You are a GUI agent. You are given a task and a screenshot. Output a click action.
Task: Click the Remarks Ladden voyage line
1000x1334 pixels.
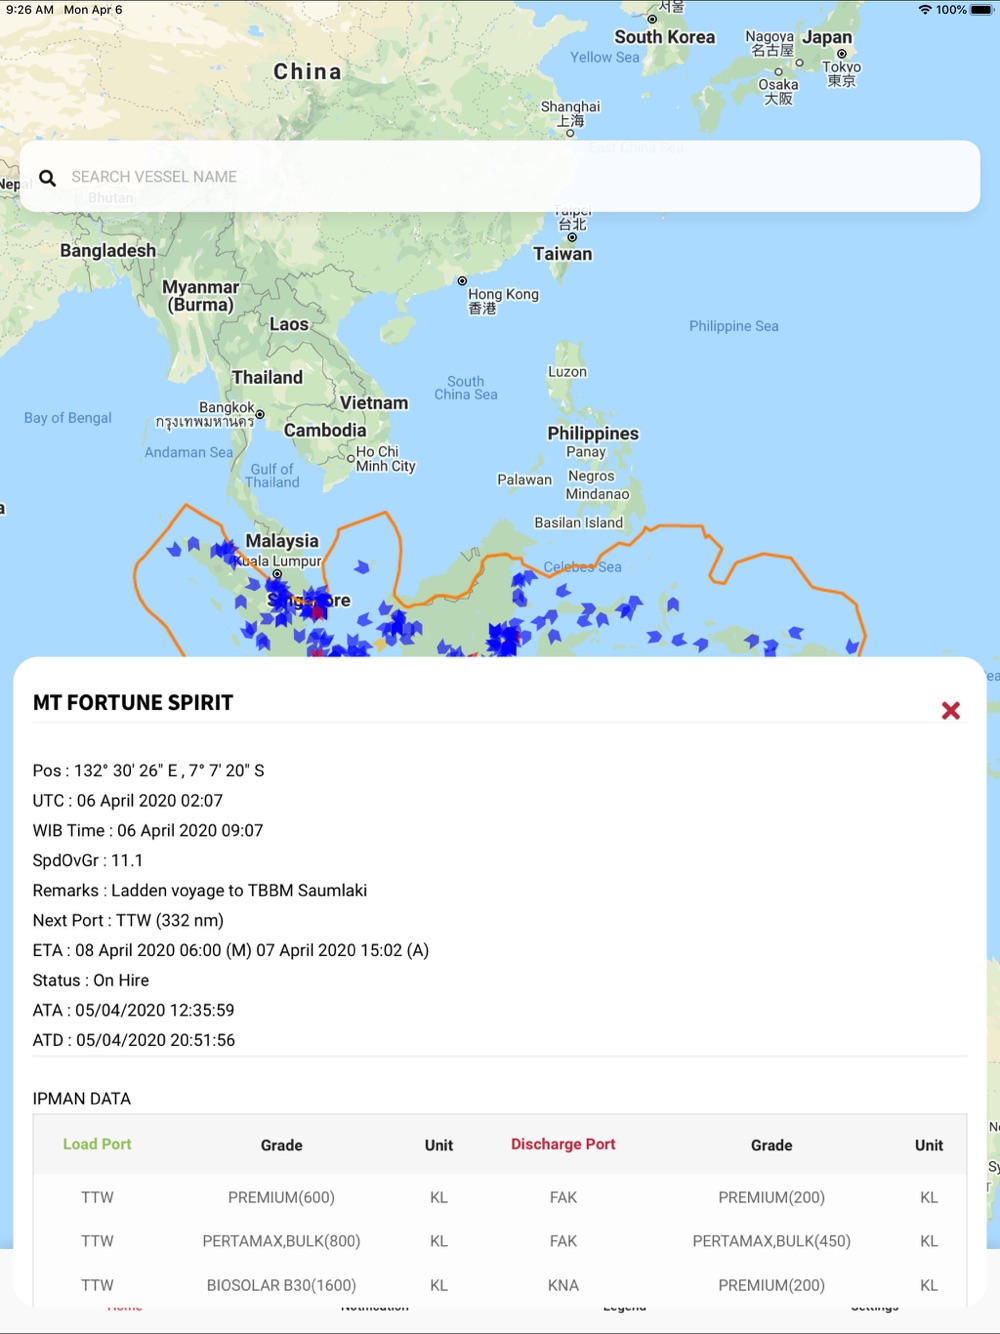200,890
